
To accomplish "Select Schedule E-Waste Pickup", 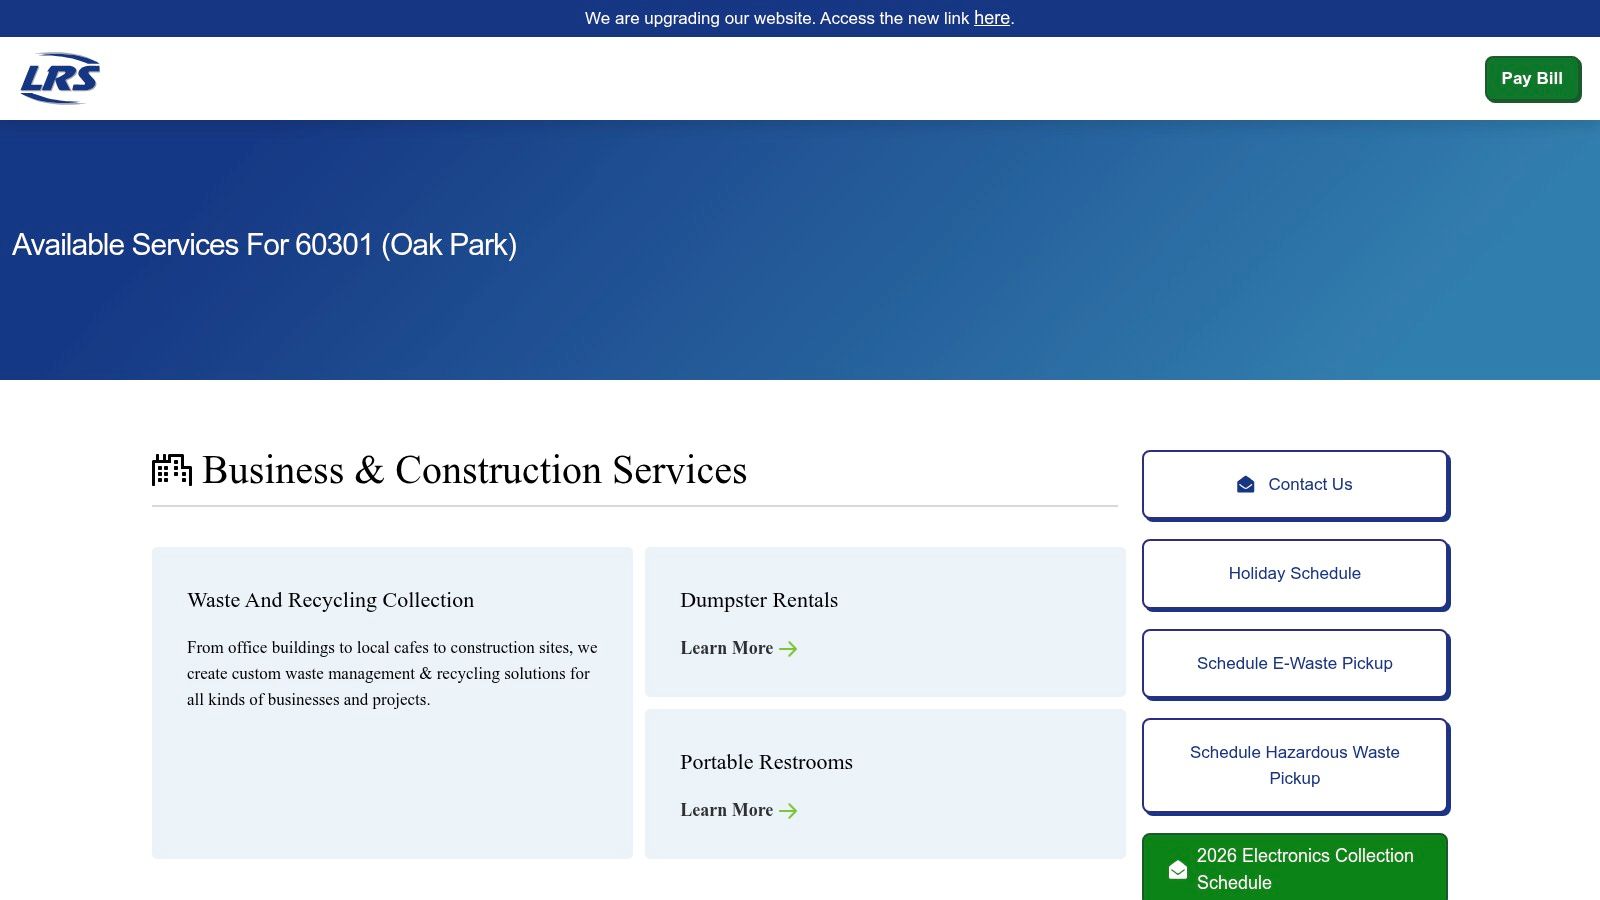I will pyautogui.click(x=1295, y=664).
